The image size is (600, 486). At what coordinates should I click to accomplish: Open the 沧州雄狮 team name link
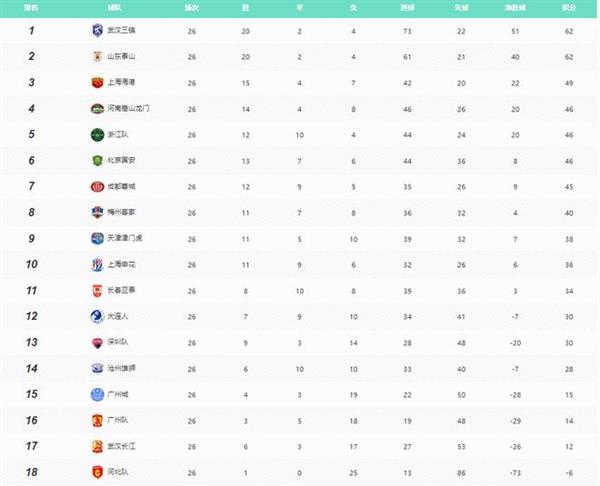pos(121,368)
